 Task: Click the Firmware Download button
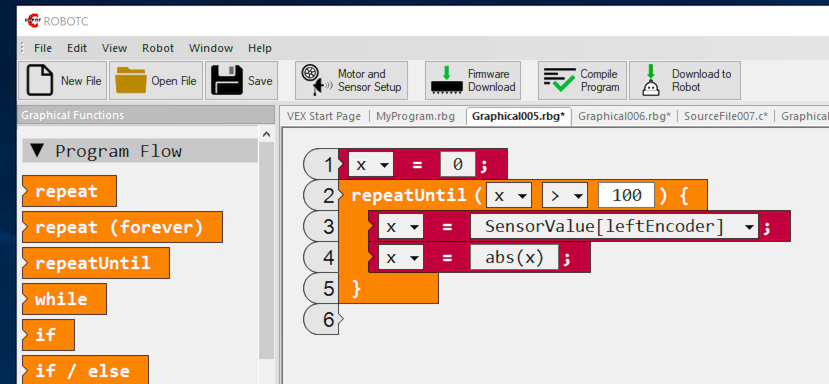tap(473, 80)
